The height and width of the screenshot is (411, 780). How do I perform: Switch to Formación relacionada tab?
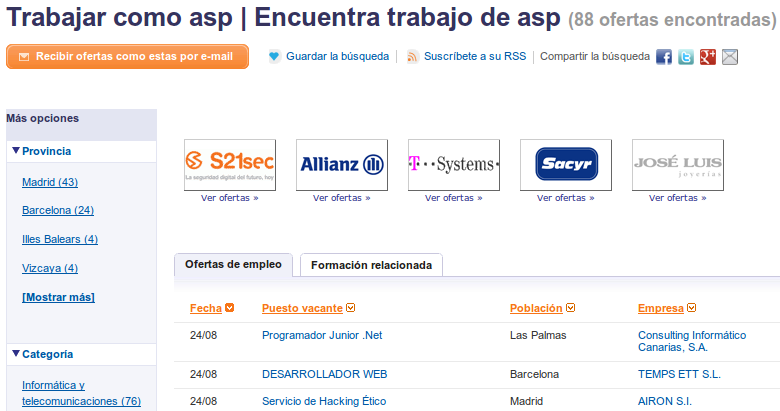371,266
